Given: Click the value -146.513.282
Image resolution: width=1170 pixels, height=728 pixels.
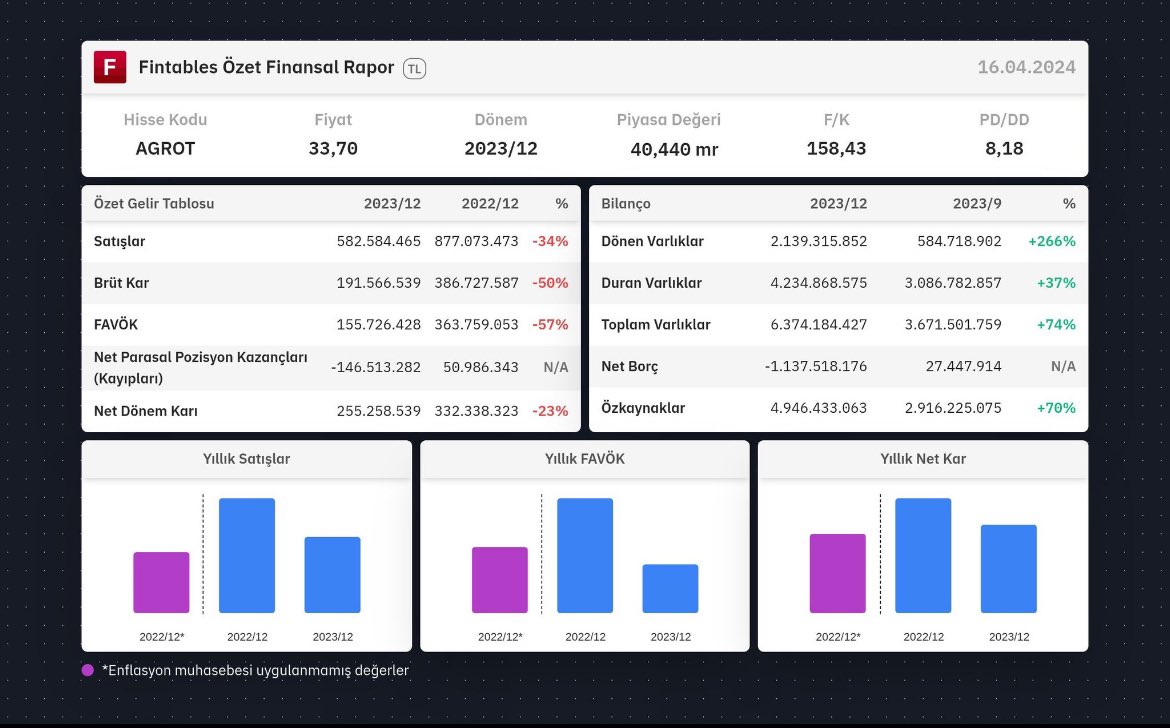Looking at the screenshot, I should point(375,367).
